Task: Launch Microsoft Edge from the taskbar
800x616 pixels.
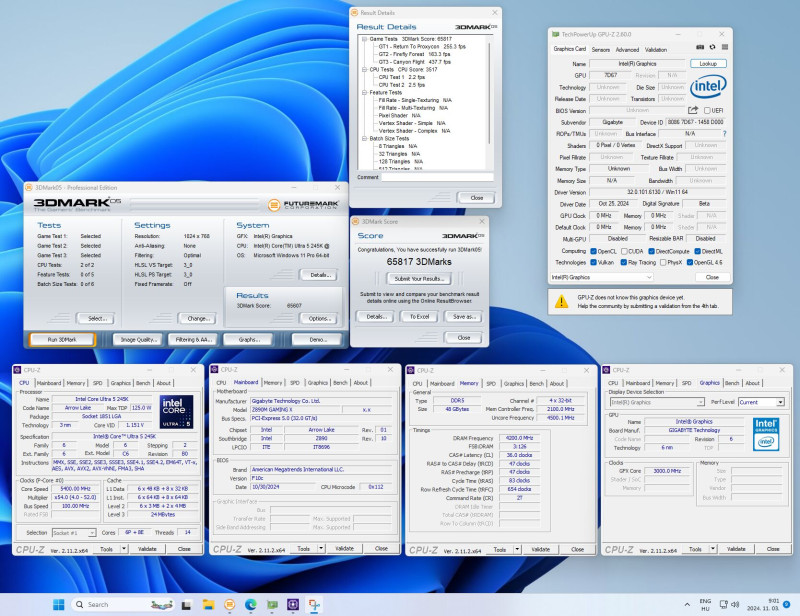Action: pos(251,605)
